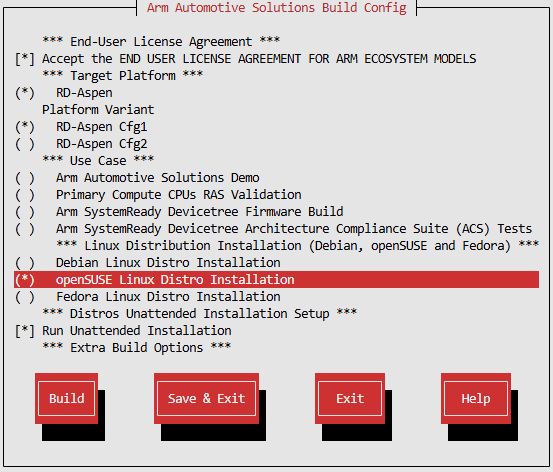Toggle Run Unattended Installation checkbox
Screen dimensions: 553x472
[25, 331]
